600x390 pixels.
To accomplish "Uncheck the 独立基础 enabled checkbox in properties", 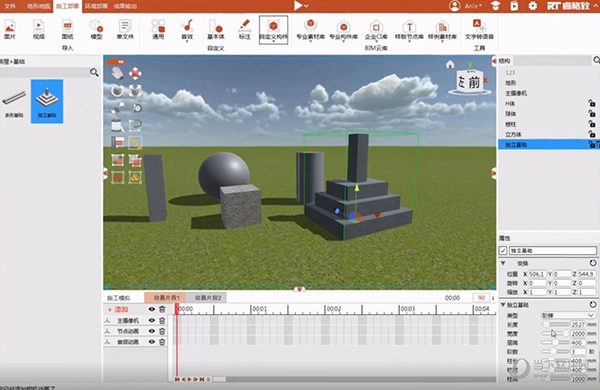I will pos(503,251).
